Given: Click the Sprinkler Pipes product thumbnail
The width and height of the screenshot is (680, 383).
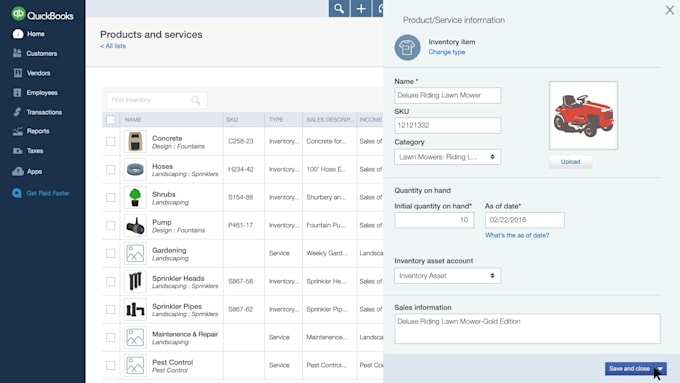Looking at the screenshot, I should [x=135, y=309].
